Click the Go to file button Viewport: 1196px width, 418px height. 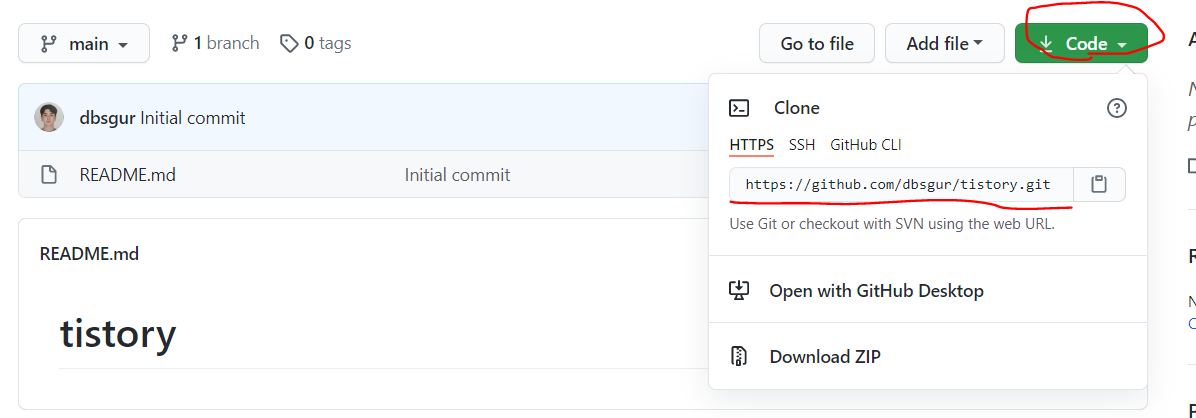click(817, 43)
